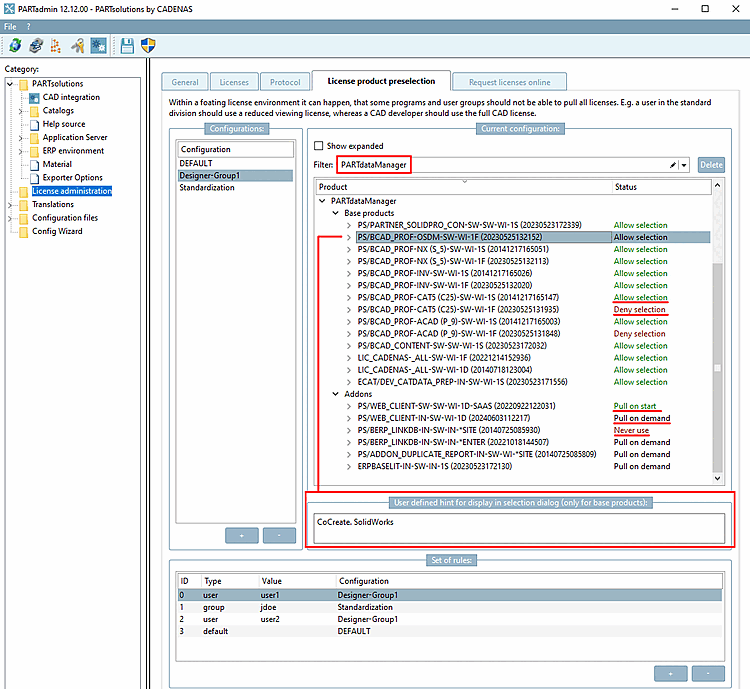
Task: Select the Standardization configuration in the list
Action: click(x=235, y=188)
